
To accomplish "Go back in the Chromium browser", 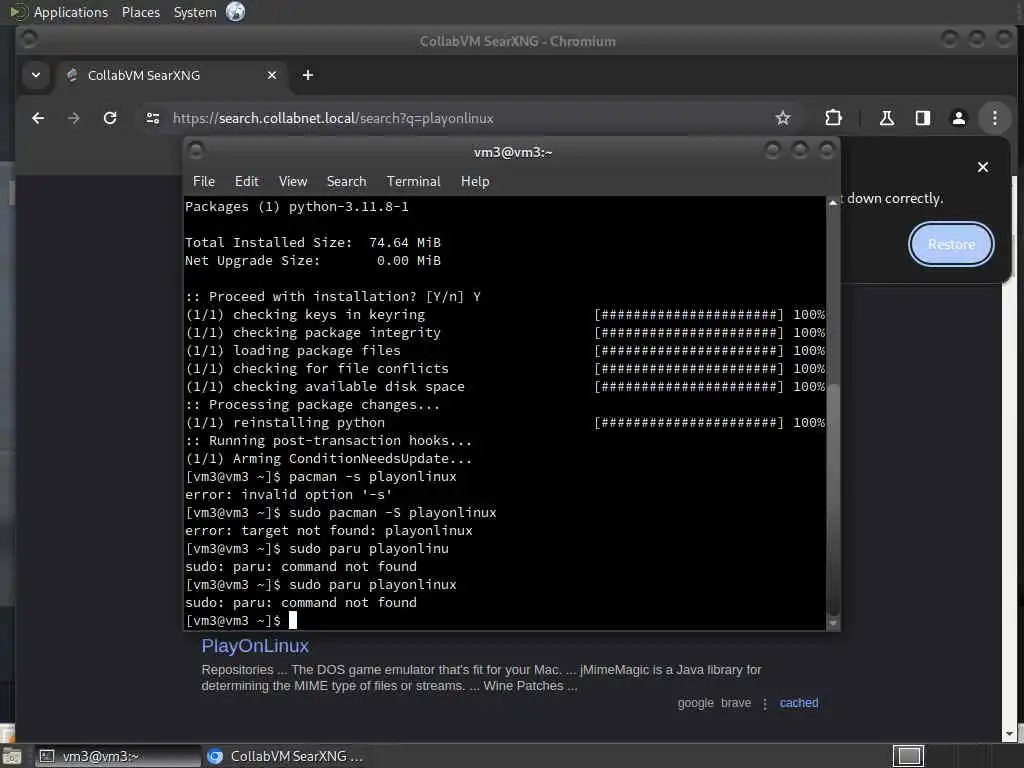I will (x=38, y=118).
